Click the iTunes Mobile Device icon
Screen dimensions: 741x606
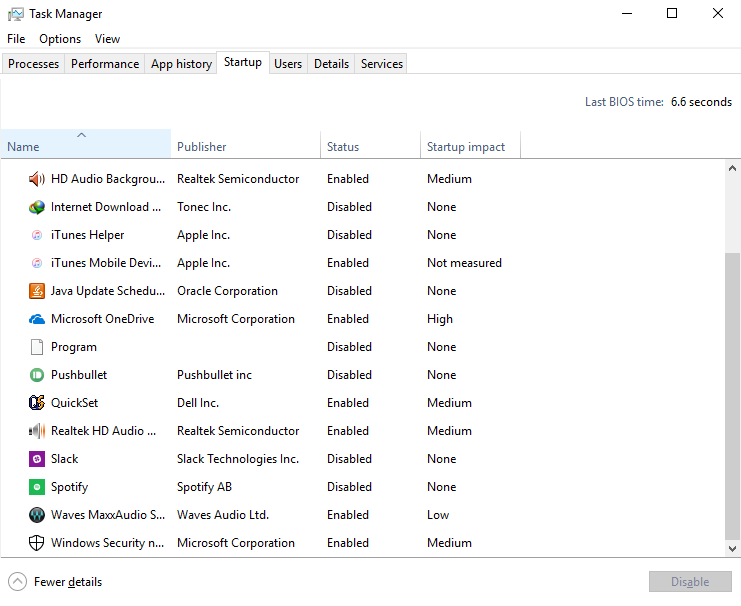coord(37,263)
